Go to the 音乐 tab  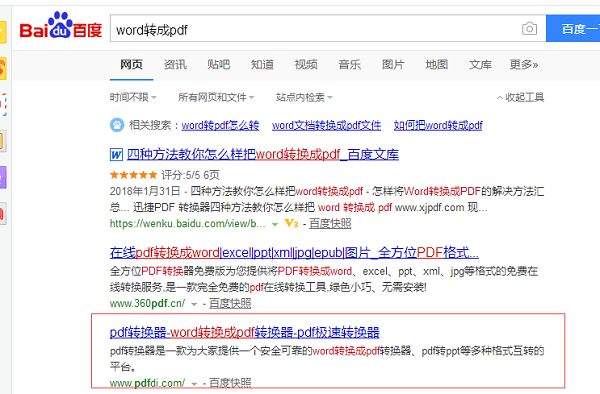tap(349, 65)
